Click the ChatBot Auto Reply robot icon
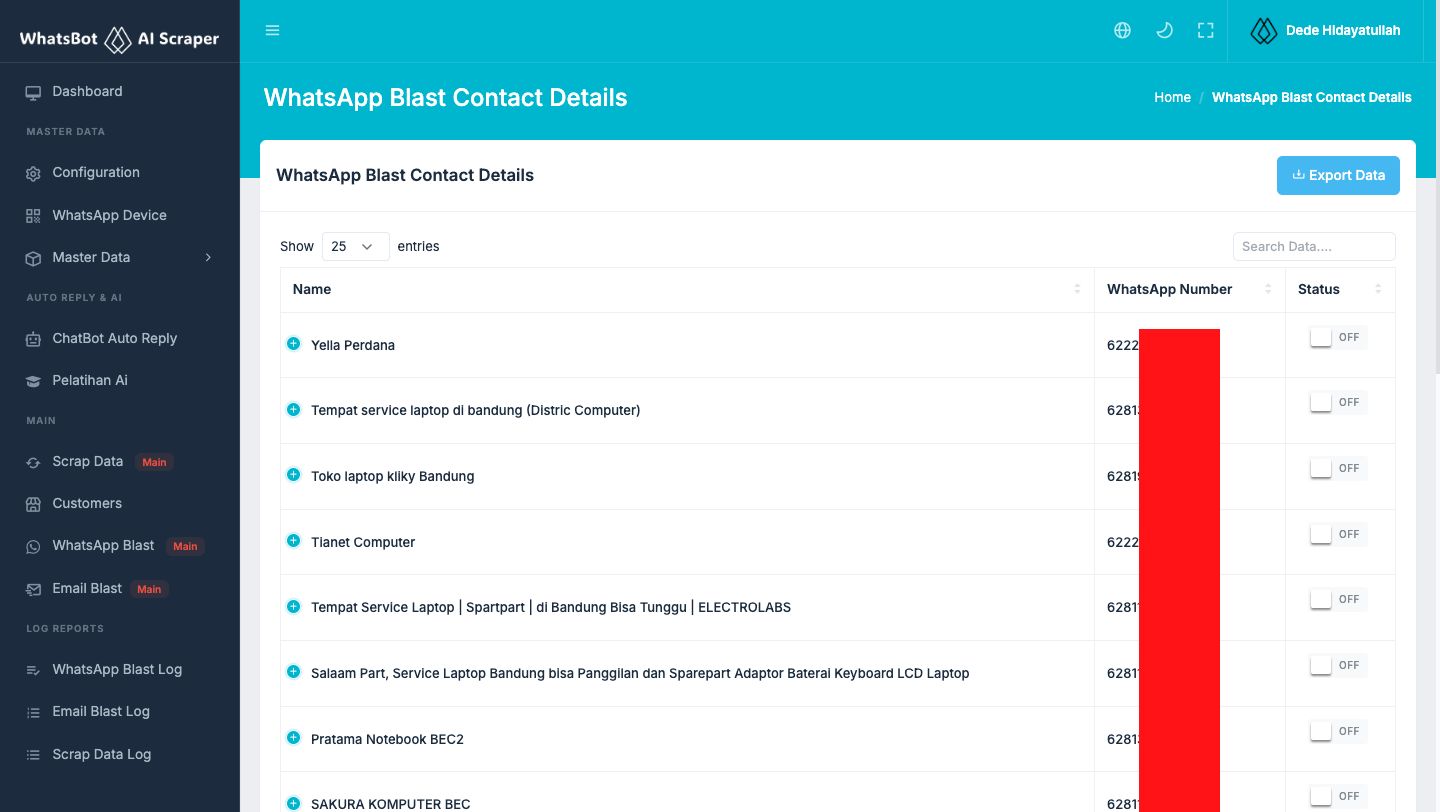 pos(33,339)
